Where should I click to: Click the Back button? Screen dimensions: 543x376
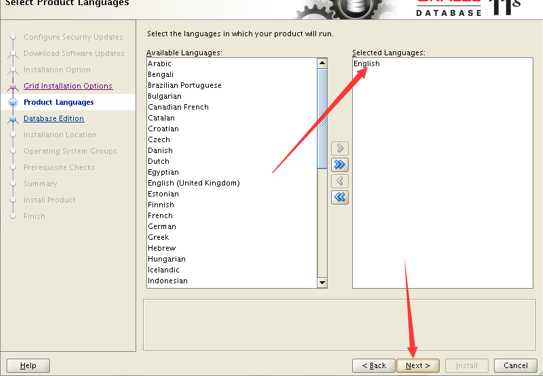[374, 366]
